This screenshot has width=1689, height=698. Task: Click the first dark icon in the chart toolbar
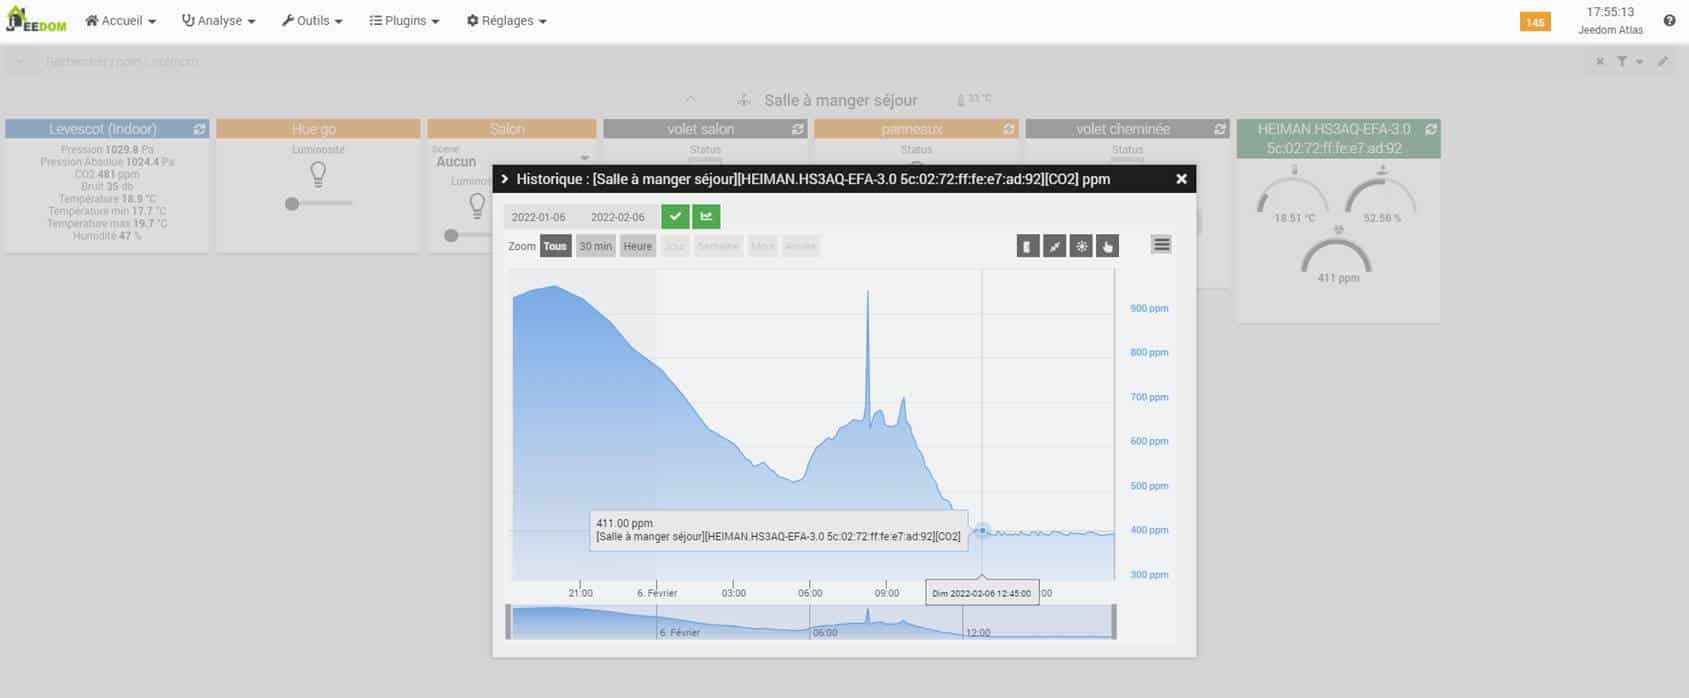(x=1028, y=246)
